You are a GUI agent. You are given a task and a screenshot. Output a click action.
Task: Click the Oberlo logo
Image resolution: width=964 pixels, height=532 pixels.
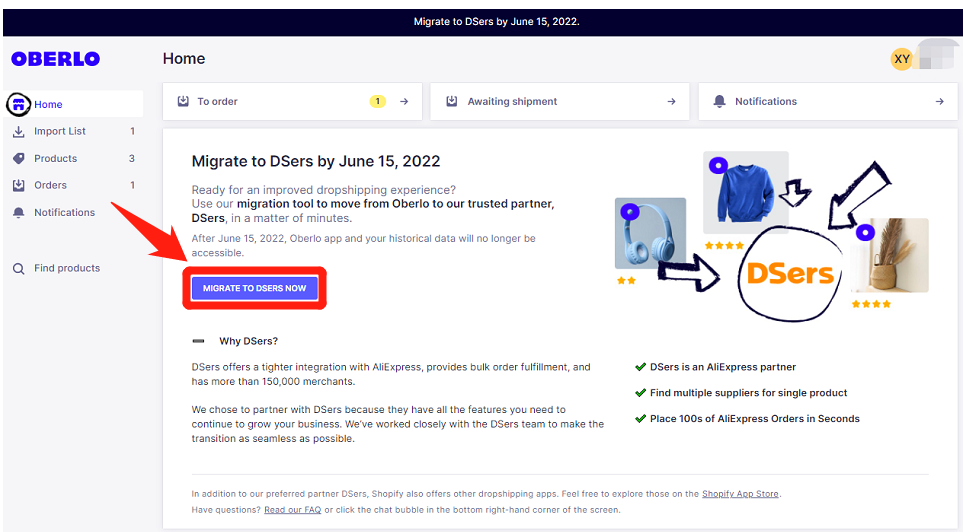[55, 59]
